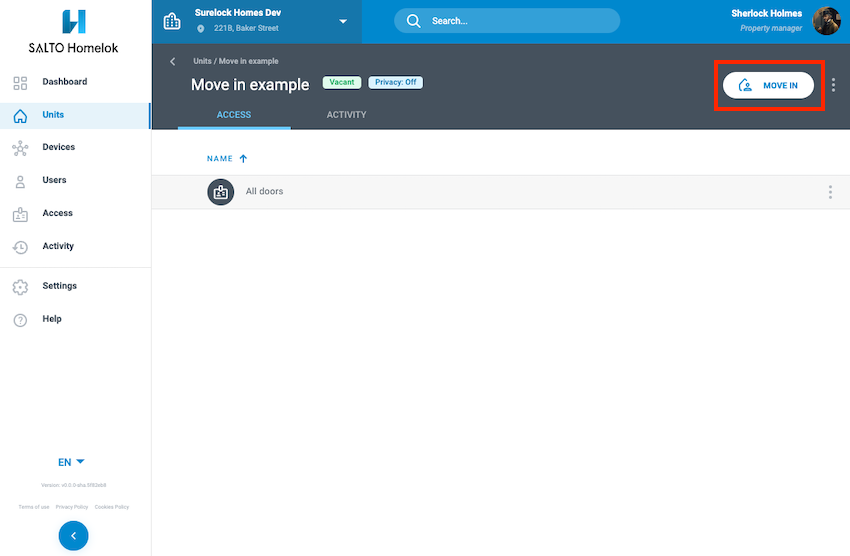This screenshot has height=556, width=850.
Task: Click the All doors access badge icon
Action: coord(220,192)
